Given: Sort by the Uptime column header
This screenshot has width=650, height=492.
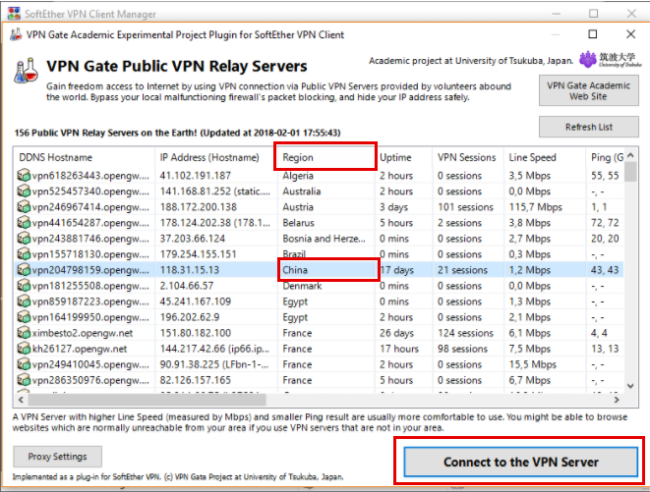Looking at the screenshot, I should pyautogui.click(x=403, y=158).
